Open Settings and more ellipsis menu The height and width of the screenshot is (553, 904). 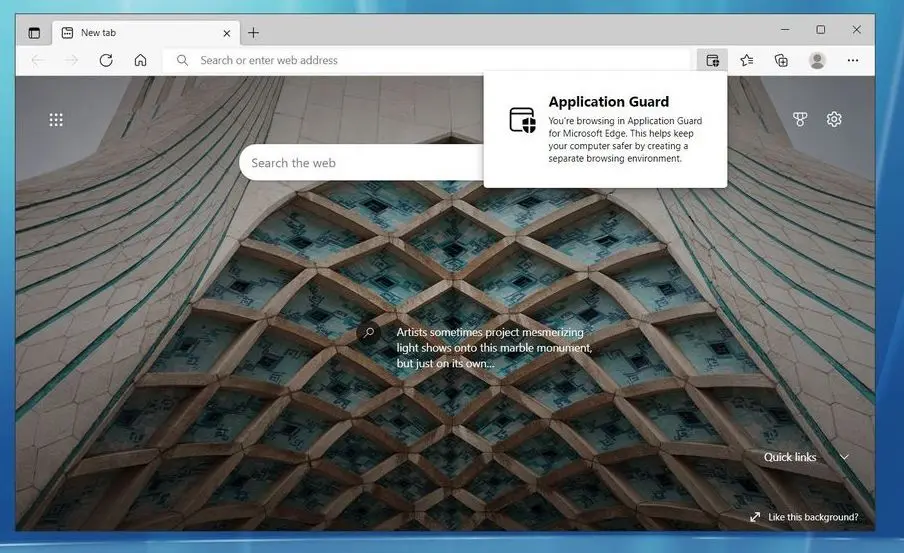click(x=853, y=60)
